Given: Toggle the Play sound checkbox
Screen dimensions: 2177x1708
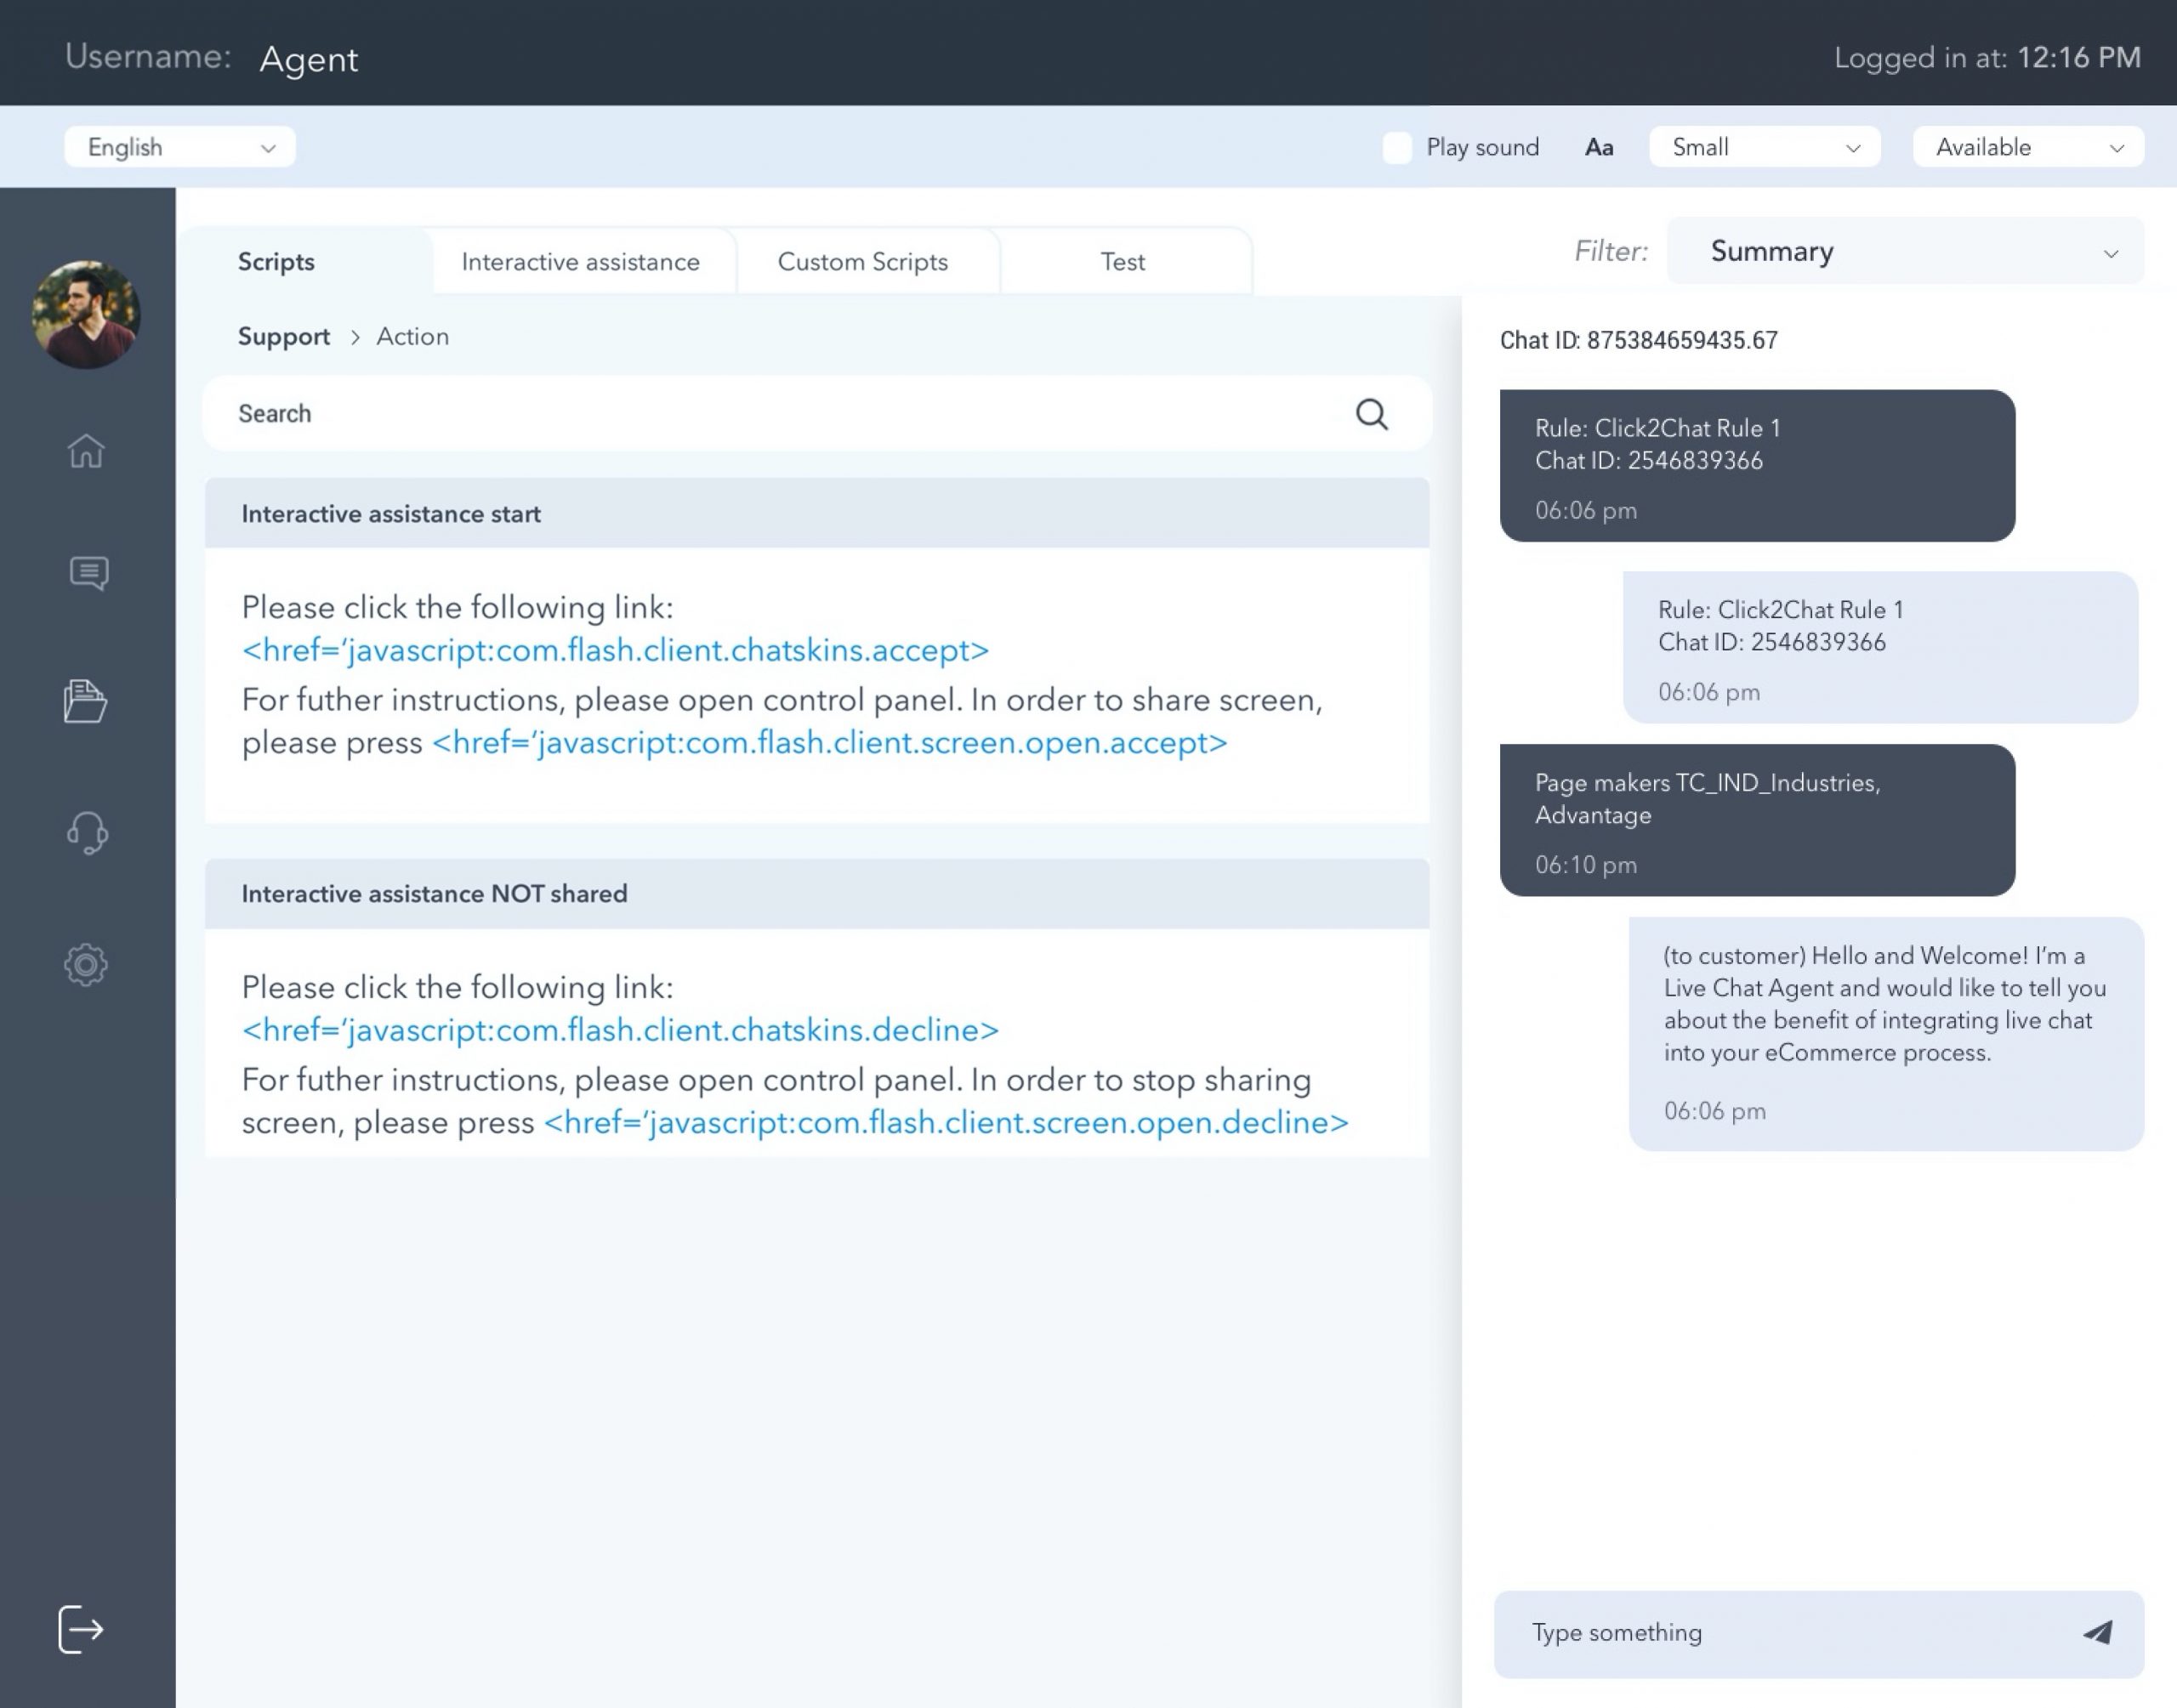Looking at the screenshot, I should (x=1397, y=147).
